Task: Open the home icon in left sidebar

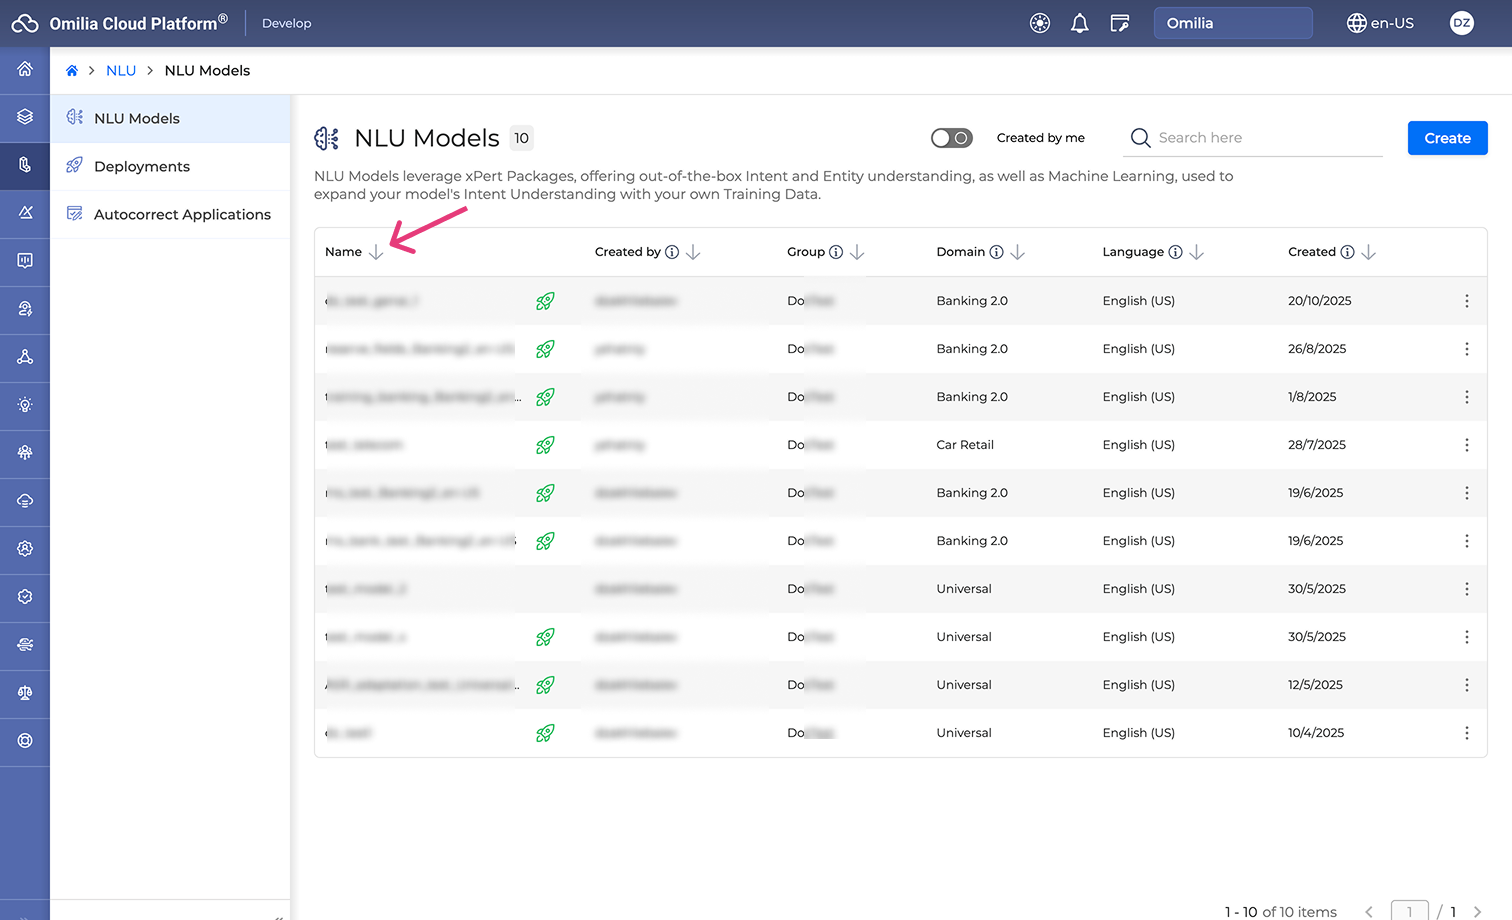Action: tap(25, 69)
